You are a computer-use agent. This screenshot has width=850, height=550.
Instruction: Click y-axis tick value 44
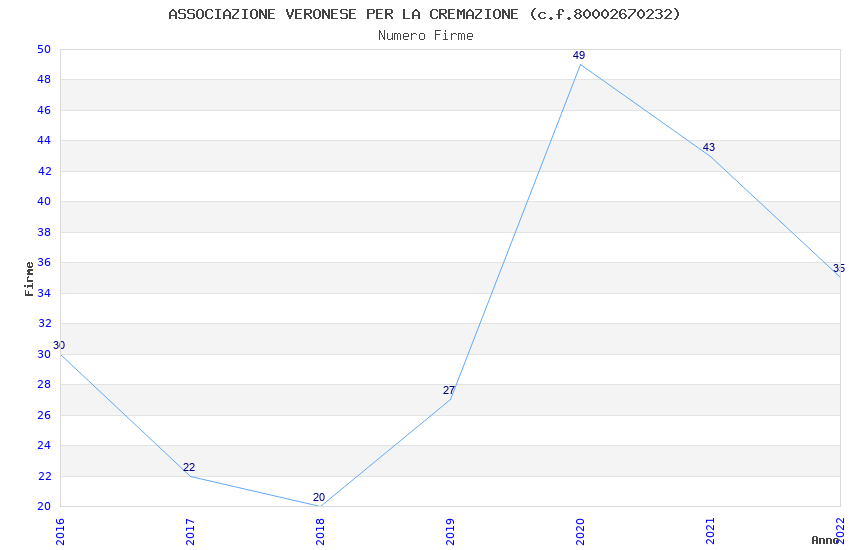(44, 140)
